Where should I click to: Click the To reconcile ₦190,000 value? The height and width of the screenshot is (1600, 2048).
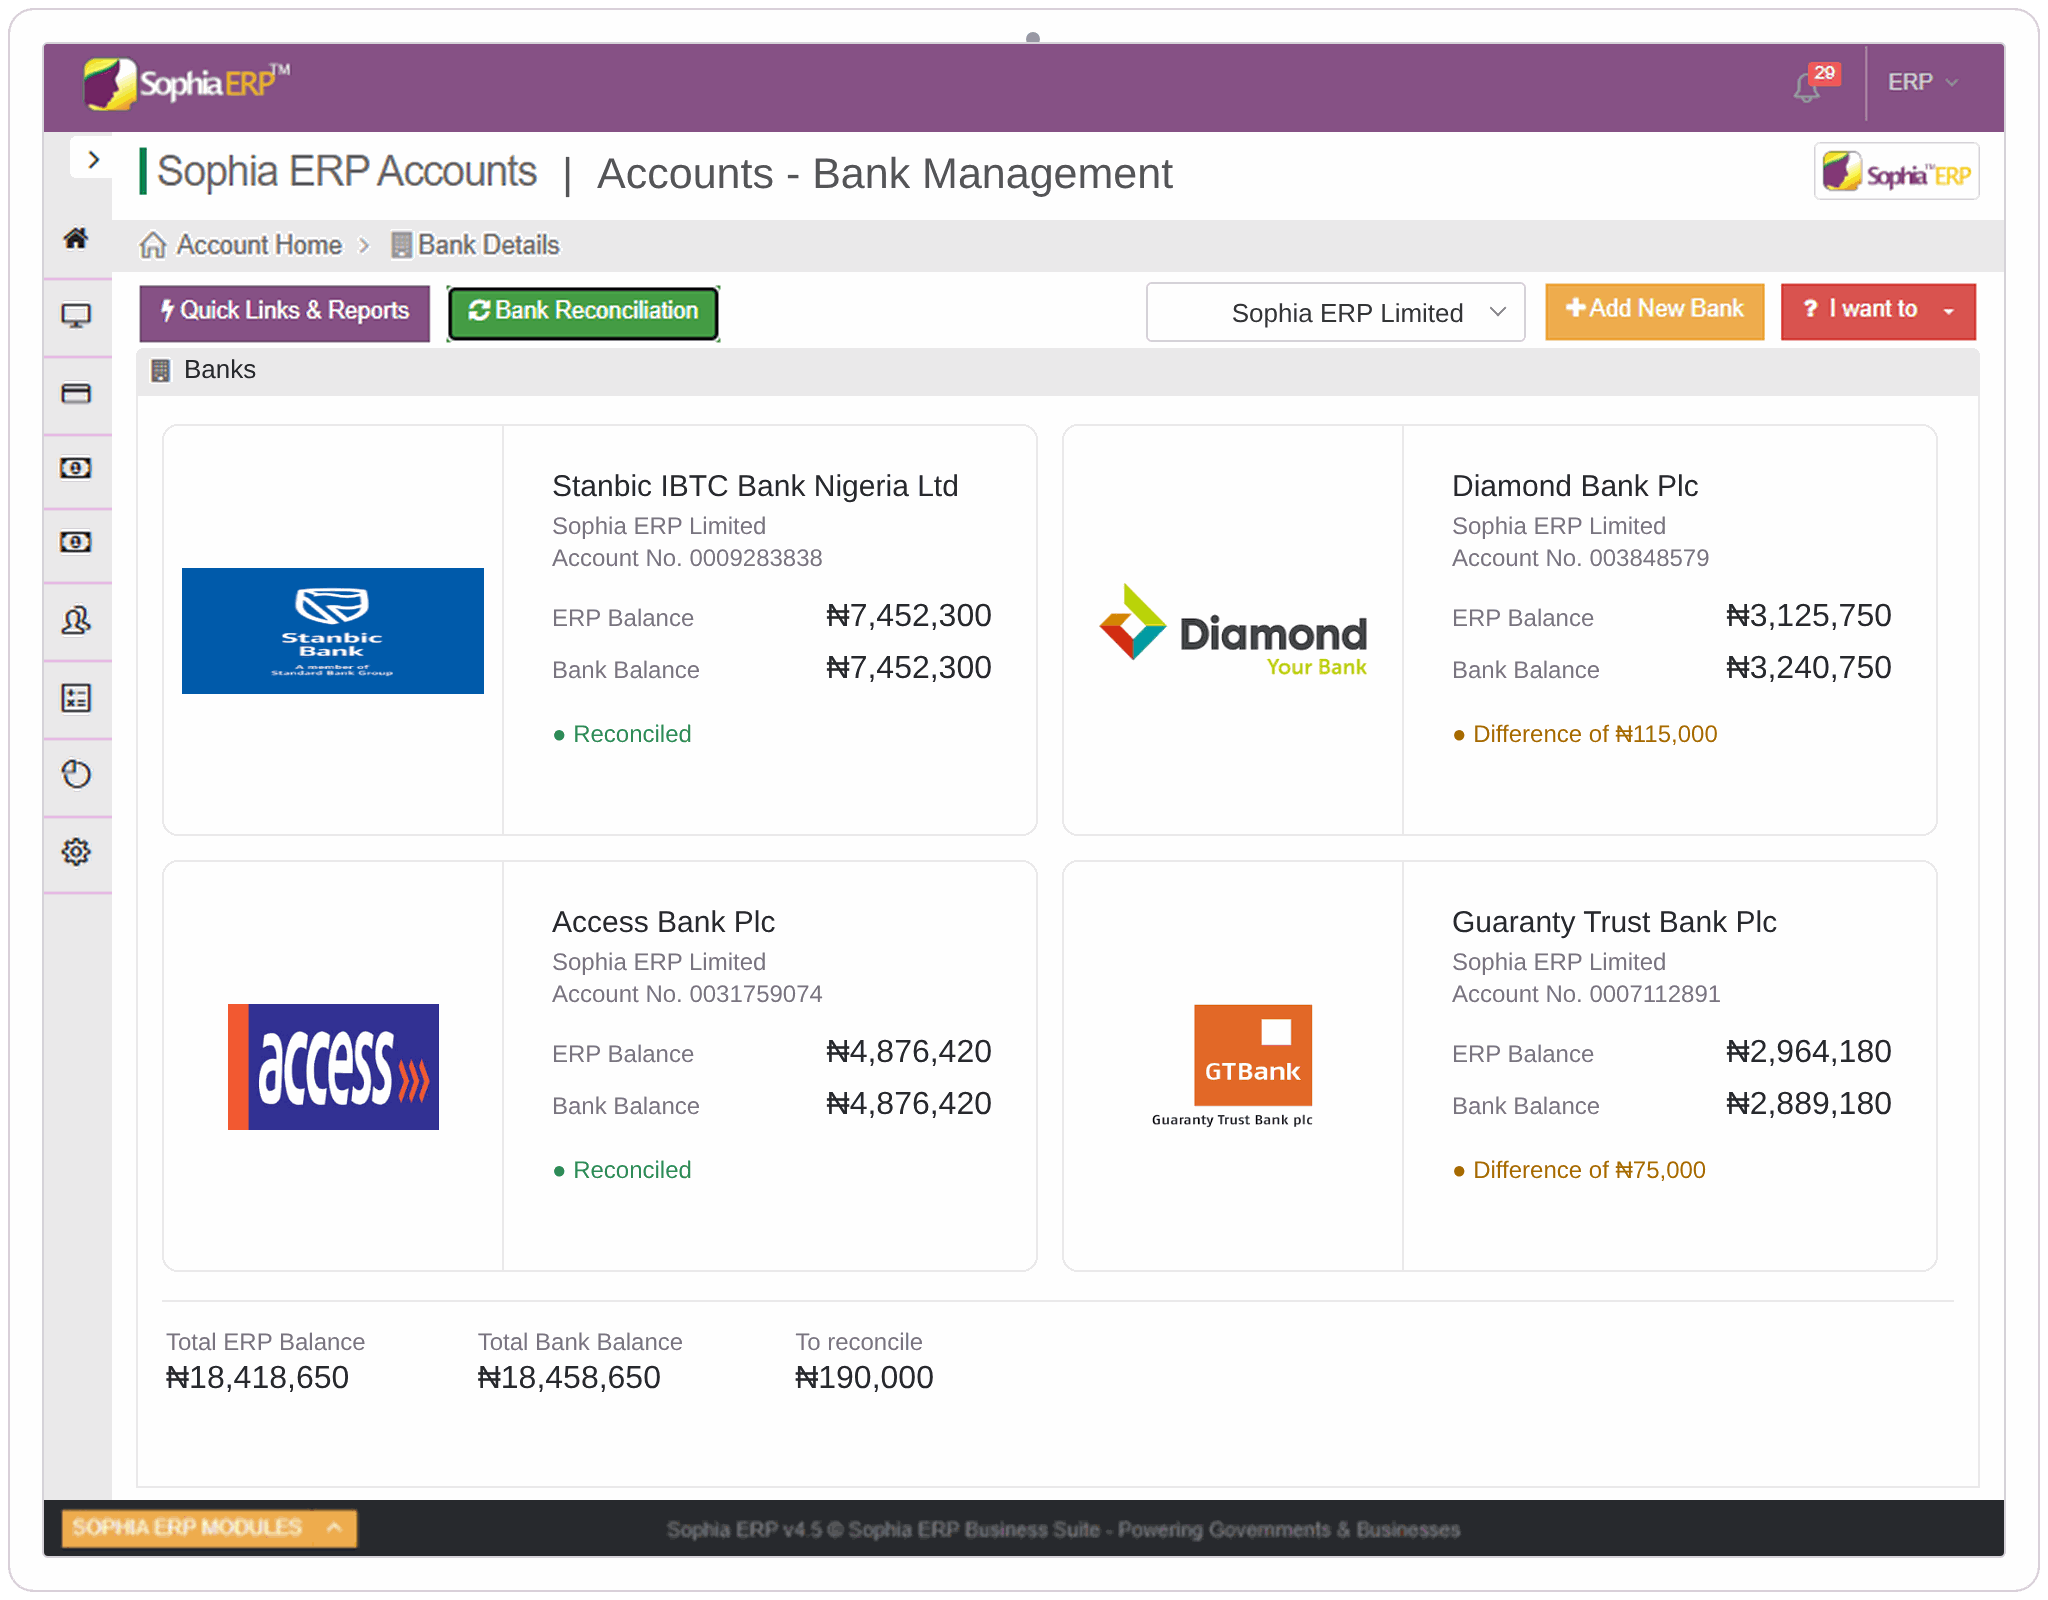(864, 1378)
